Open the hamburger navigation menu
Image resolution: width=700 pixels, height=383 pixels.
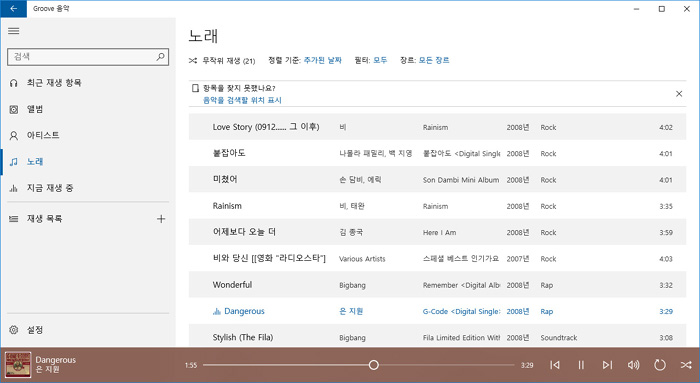click(14, 31)
